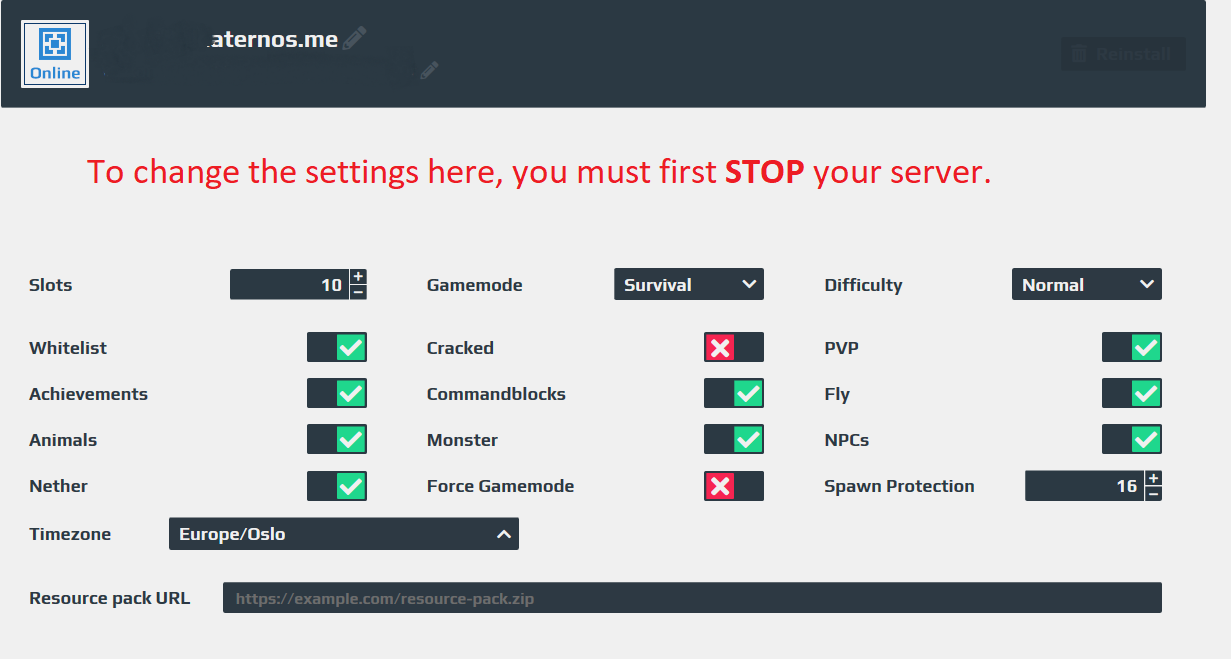Disable the Fly toggle

click(1132, 394)
